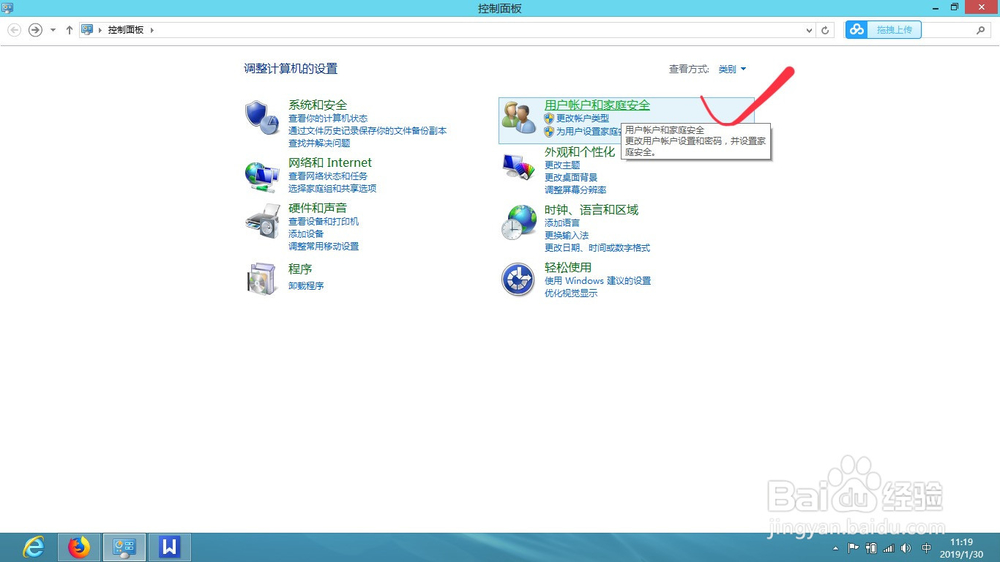The height and width of the screenshot is (562, 1000).
Task: Click the search magnifier icon
Action: coord(980,30)
